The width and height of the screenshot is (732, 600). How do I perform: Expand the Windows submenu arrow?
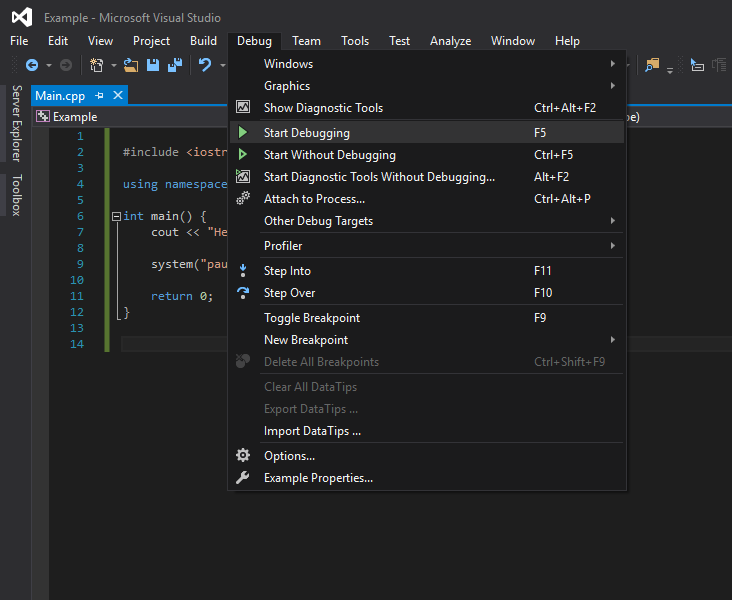click(612, 64)
